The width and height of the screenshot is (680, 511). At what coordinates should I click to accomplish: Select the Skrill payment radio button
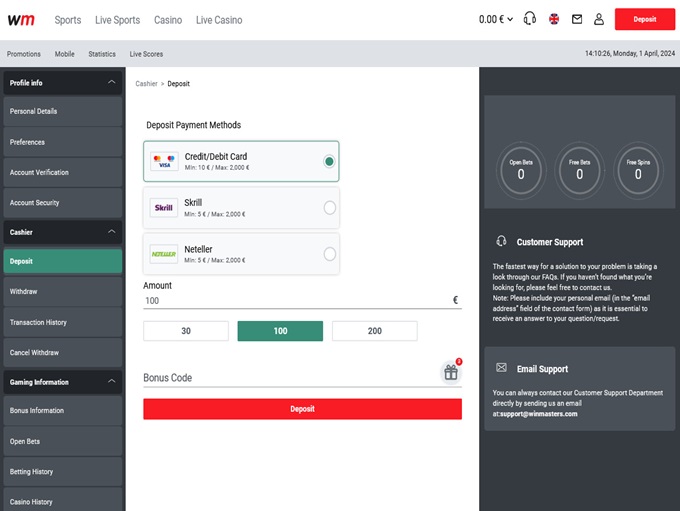(329, 208)
